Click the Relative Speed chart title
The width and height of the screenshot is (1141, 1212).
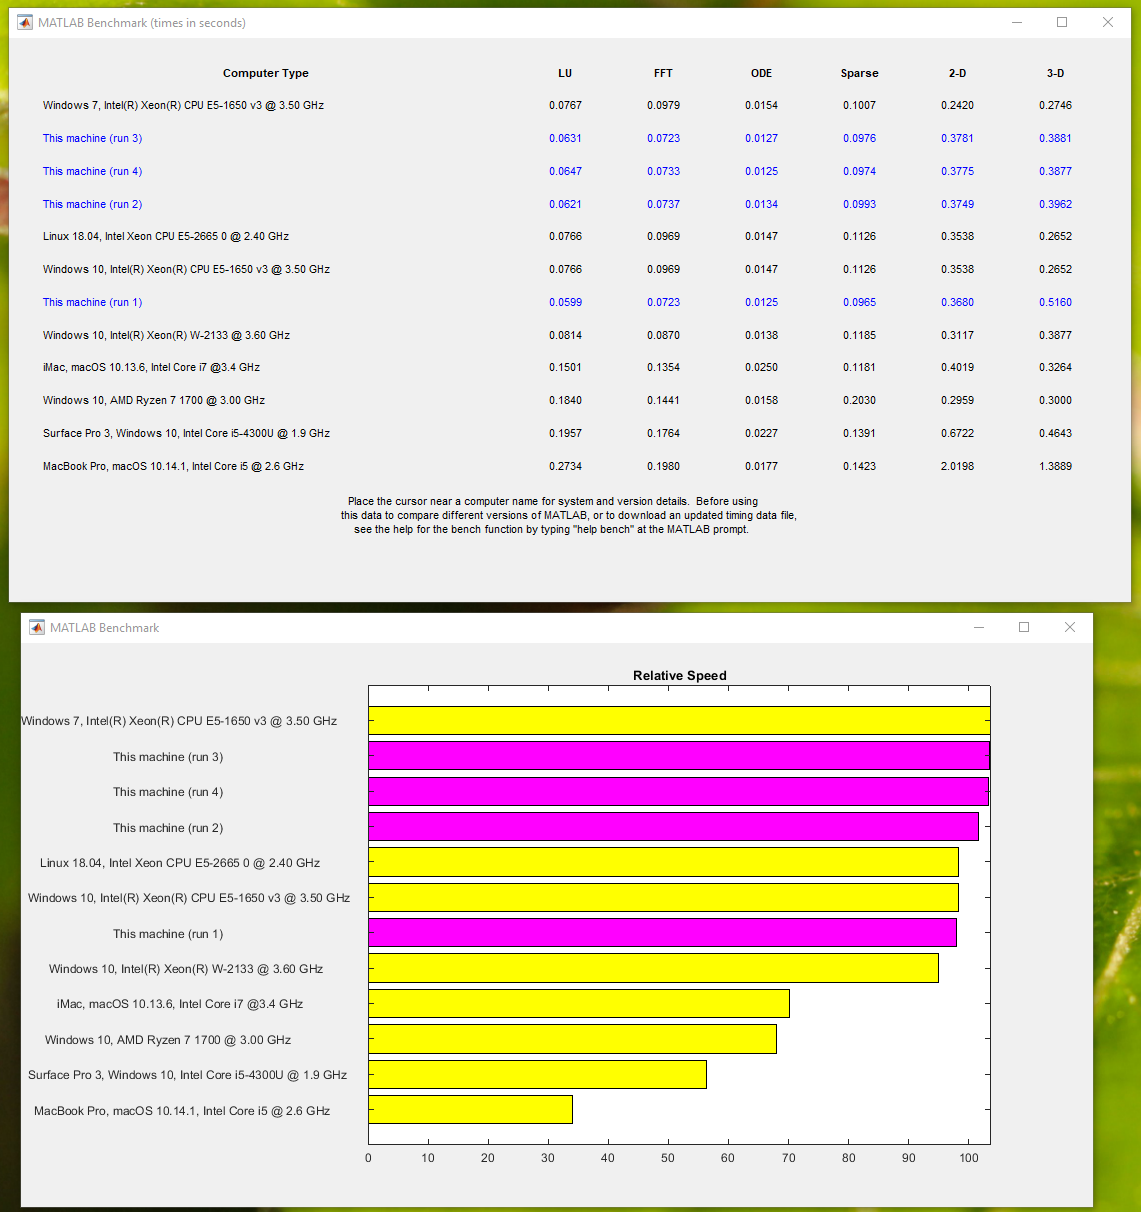click(x=680, y=675)
